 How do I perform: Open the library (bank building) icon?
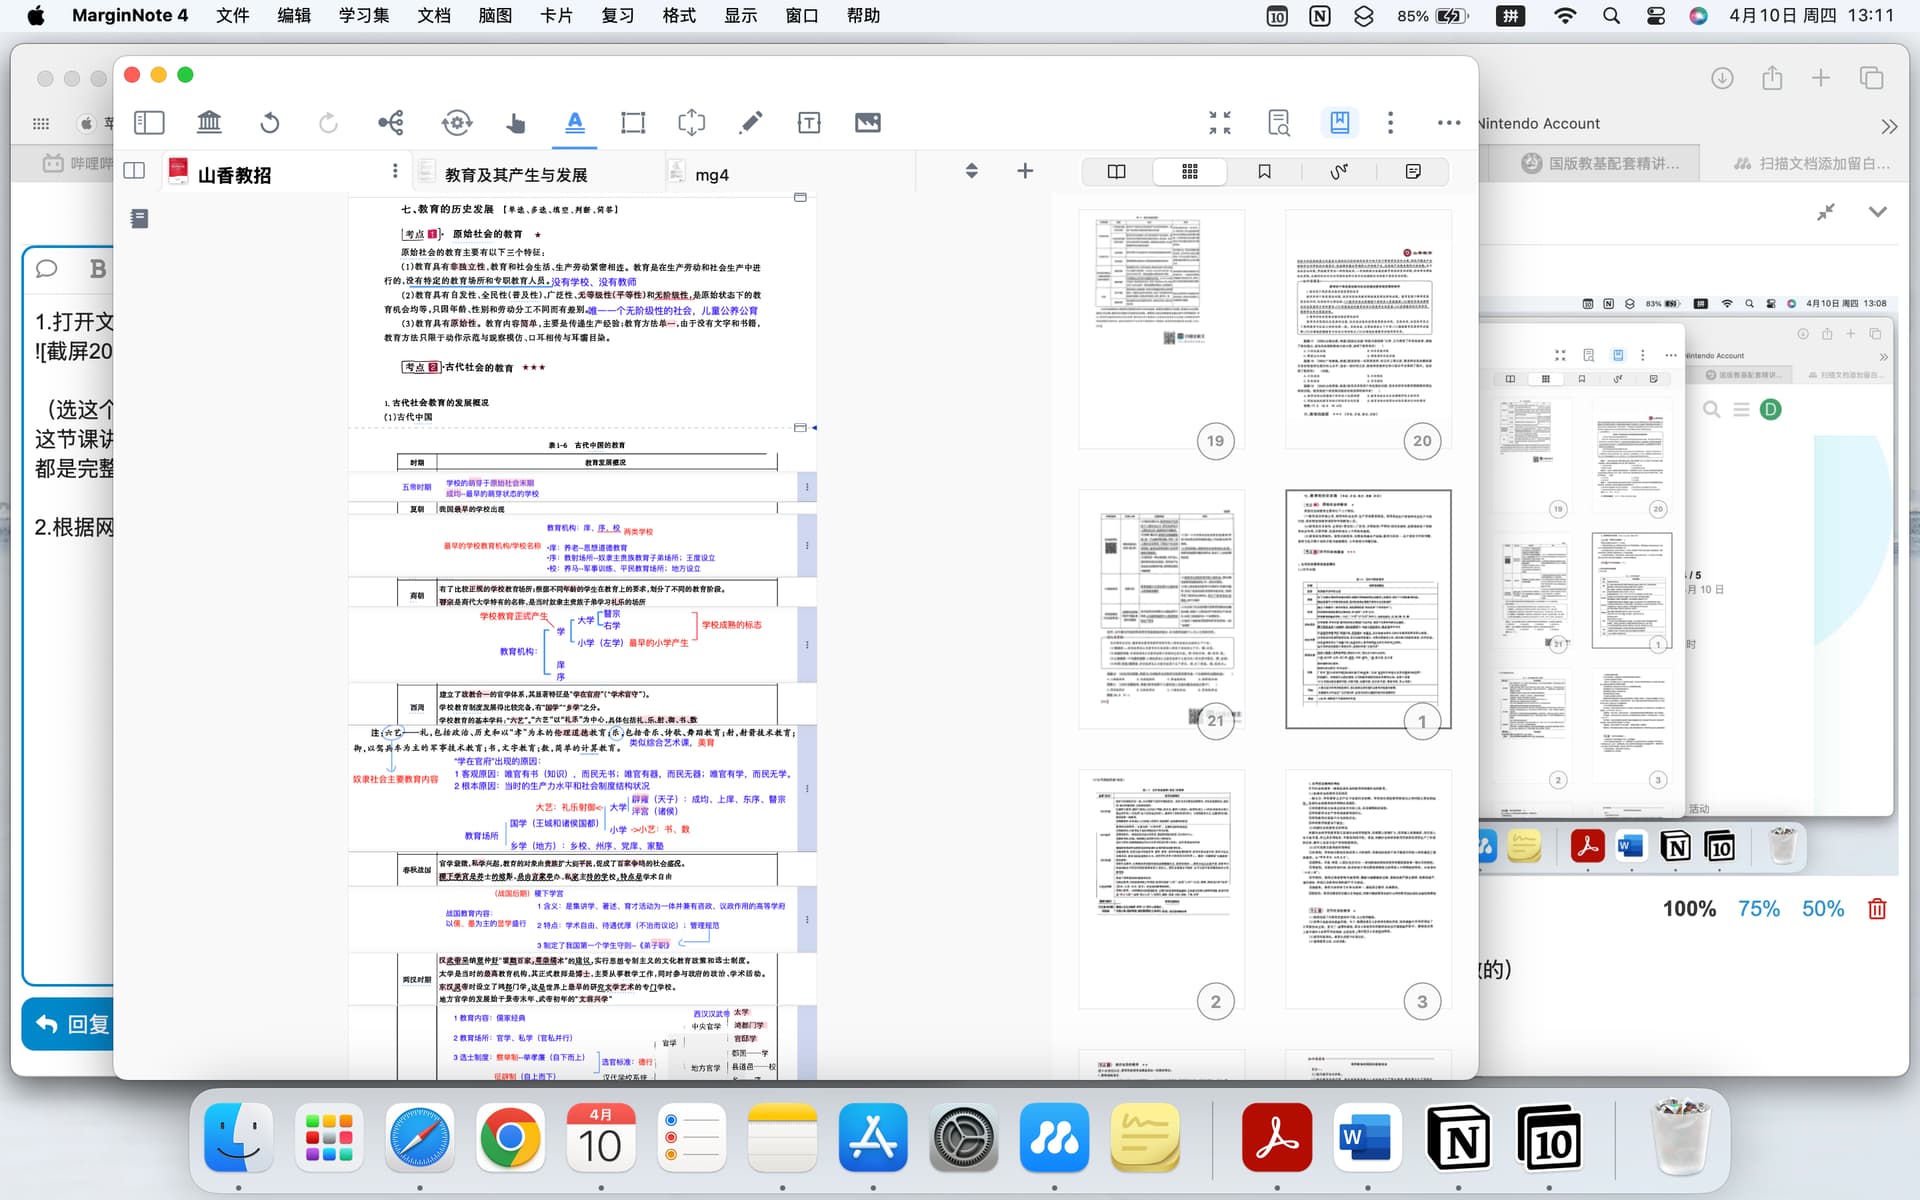click(x=209, y=122)
